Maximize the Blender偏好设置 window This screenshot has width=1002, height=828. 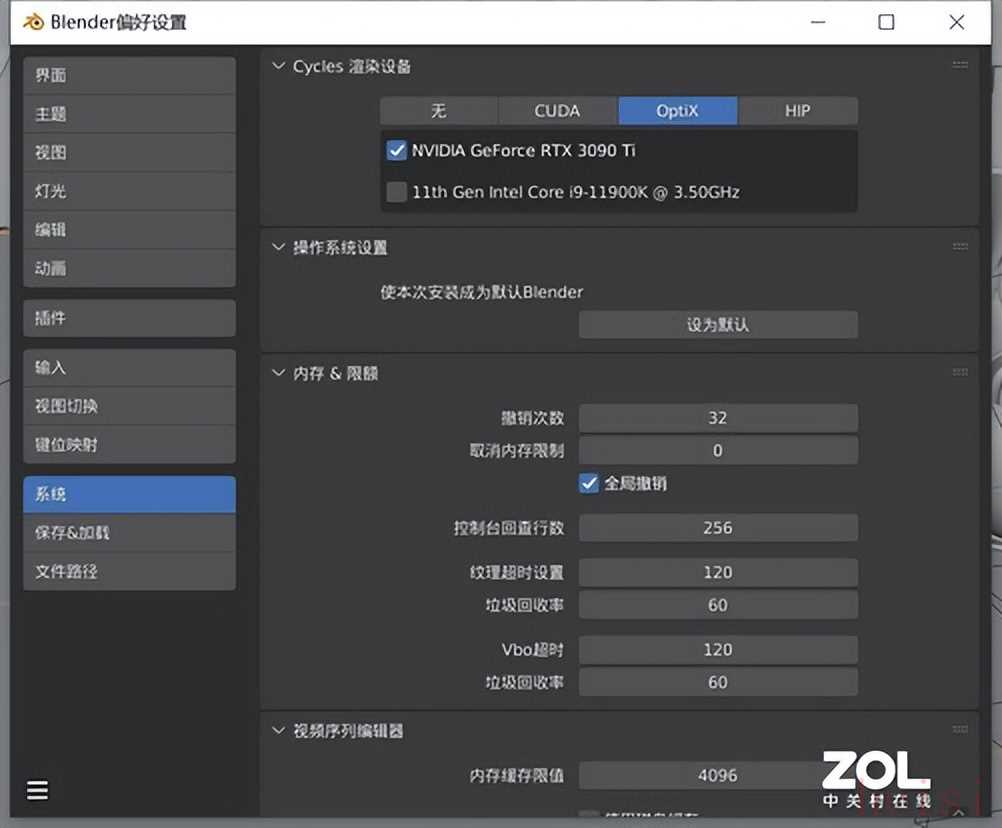point(886,22)
